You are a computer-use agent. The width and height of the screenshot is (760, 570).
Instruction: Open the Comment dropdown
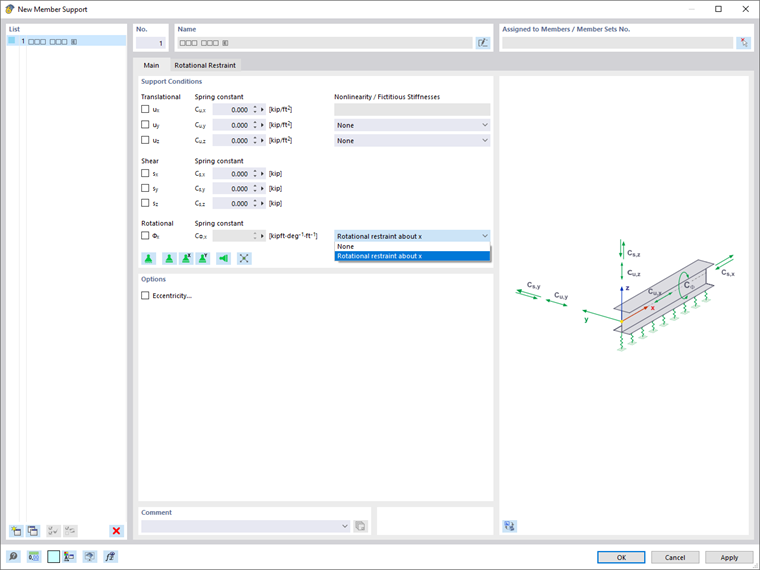(245, 526)
